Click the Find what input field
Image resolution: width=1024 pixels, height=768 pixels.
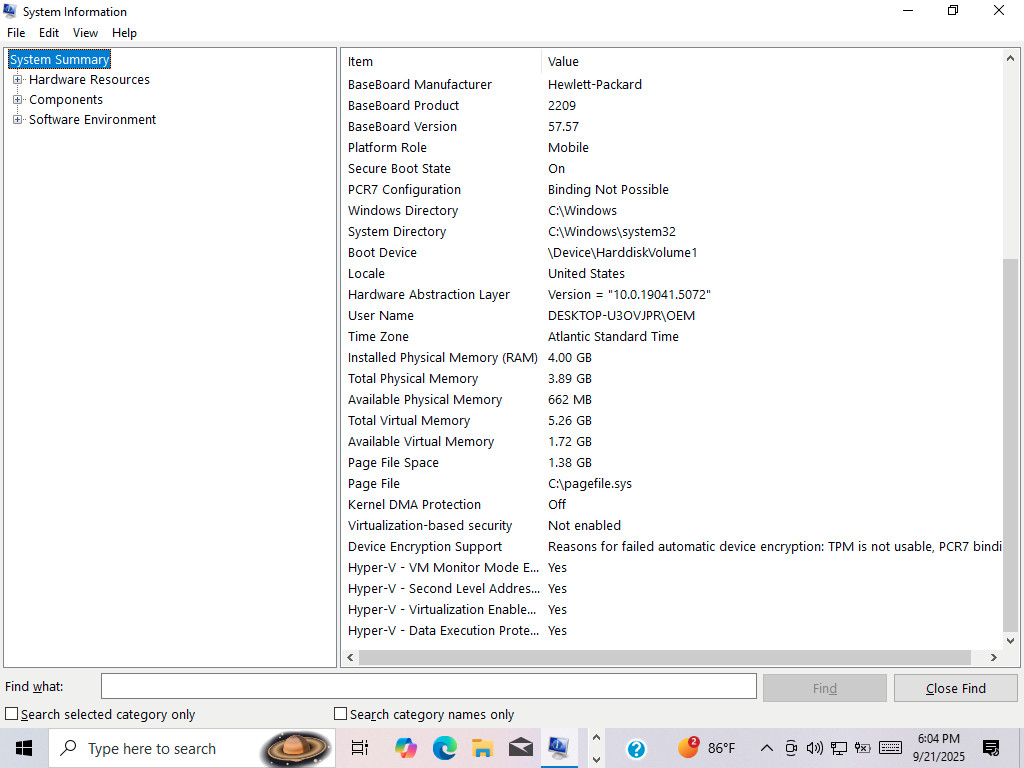[428, 686]
